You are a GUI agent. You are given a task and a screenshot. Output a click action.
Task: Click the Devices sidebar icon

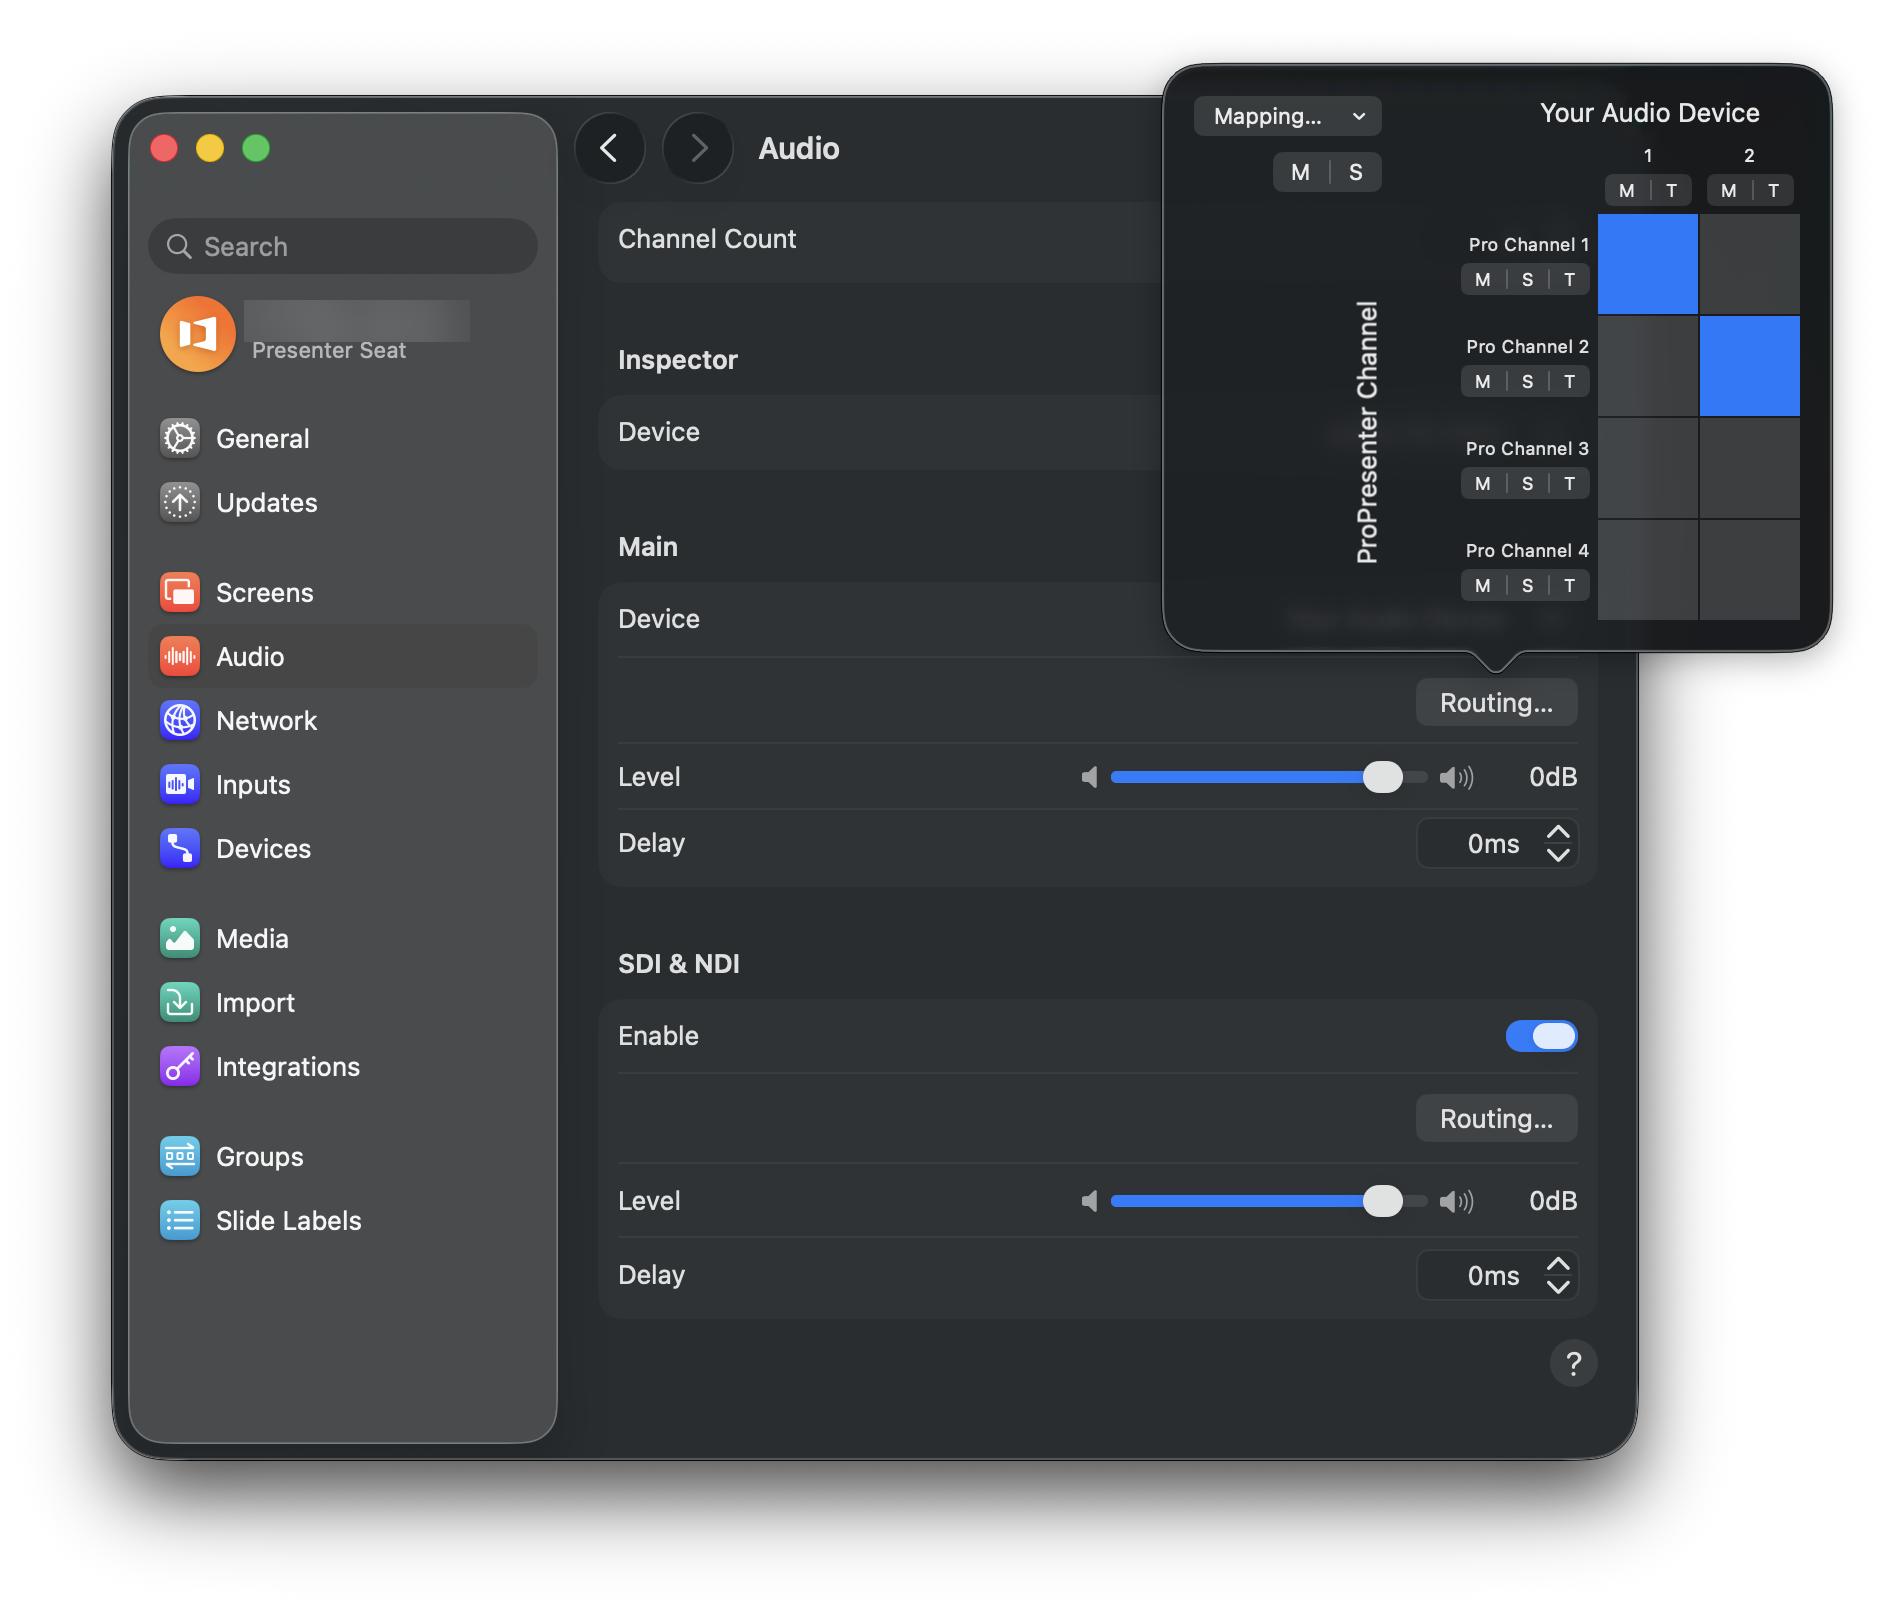tap(180, 848)
